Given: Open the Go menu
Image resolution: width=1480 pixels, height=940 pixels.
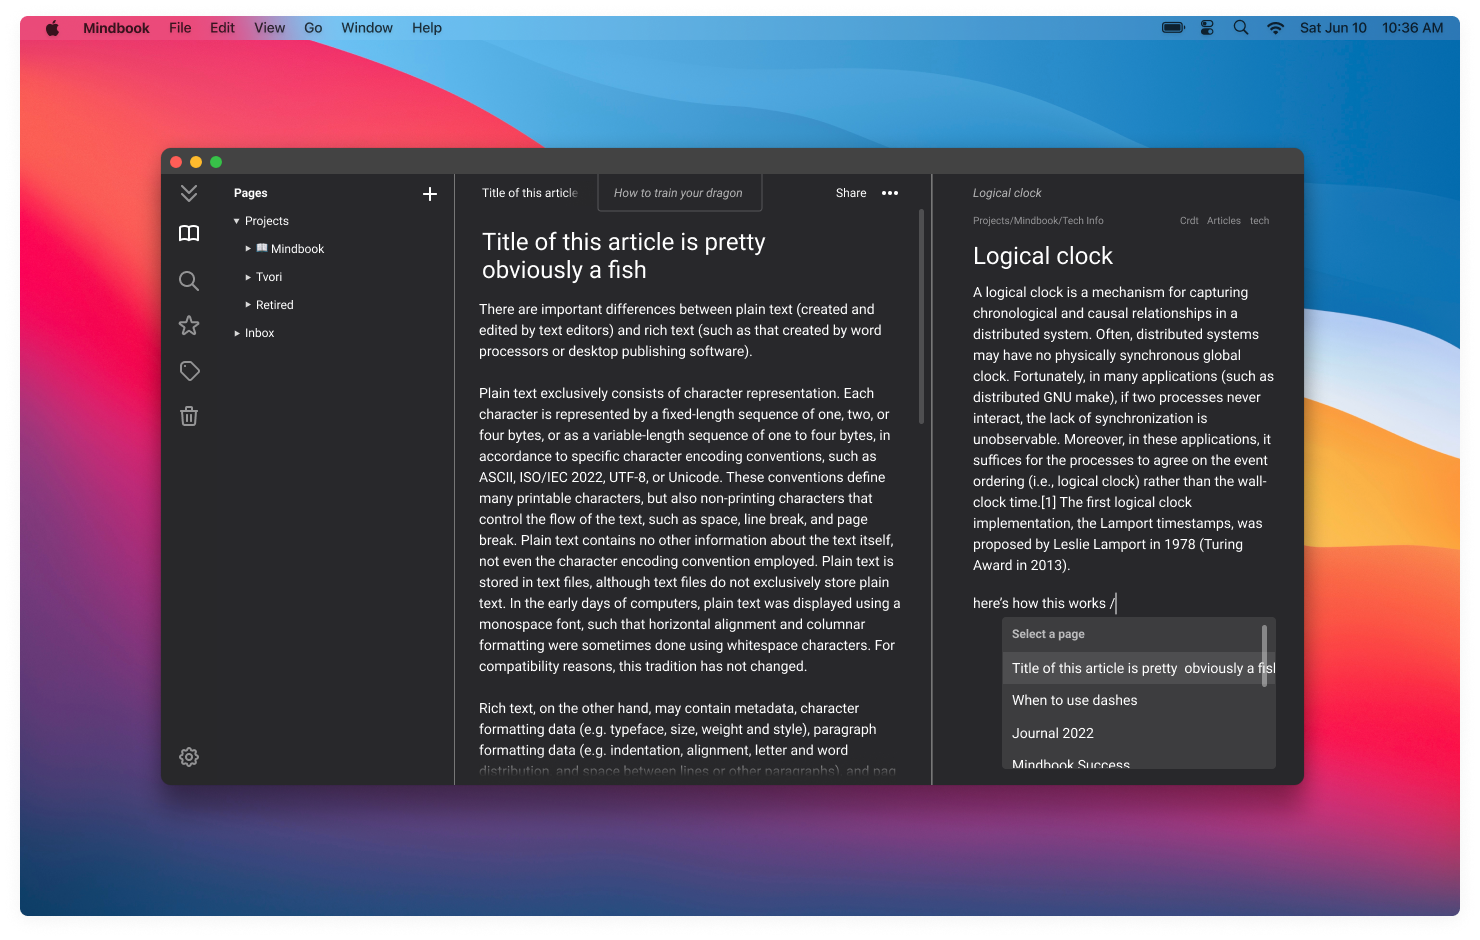Looking at the screenshot, I should click(313, 28).
